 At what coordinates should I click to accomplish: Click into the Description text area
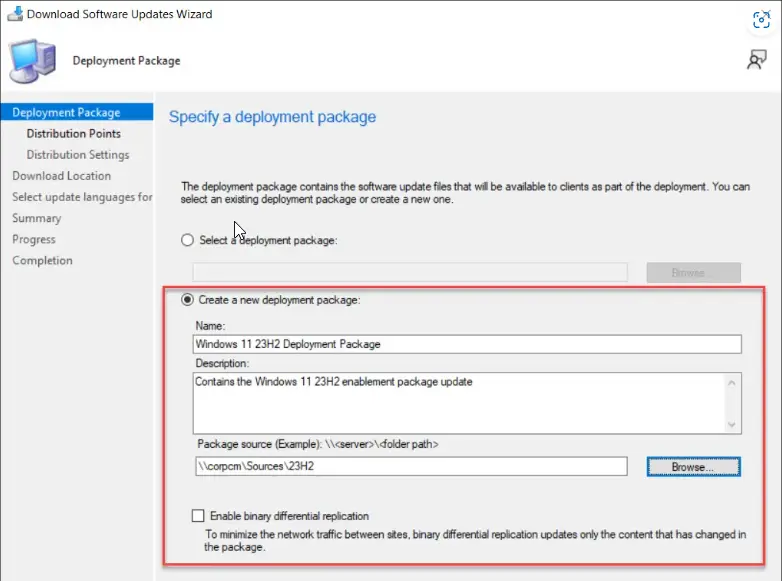point(460,402)
